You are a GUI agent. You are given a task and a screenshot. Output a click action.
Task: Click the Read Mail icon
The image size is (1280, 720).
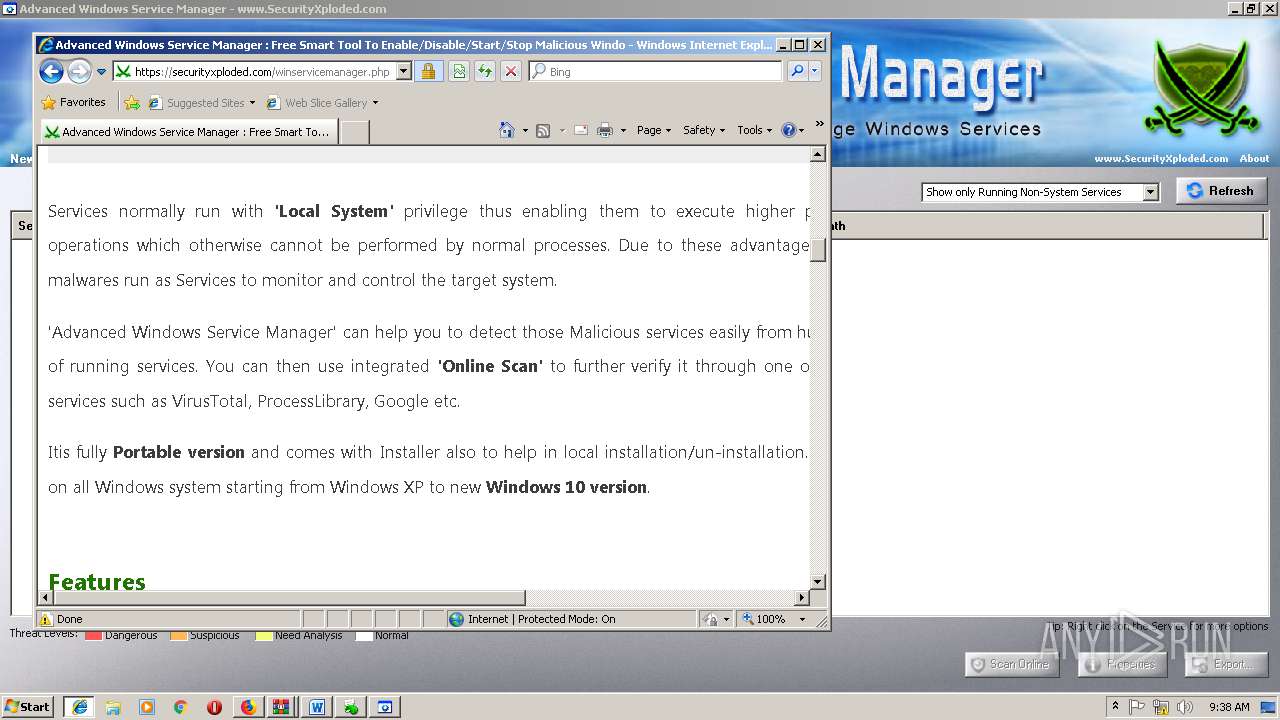tap(581, 130)
